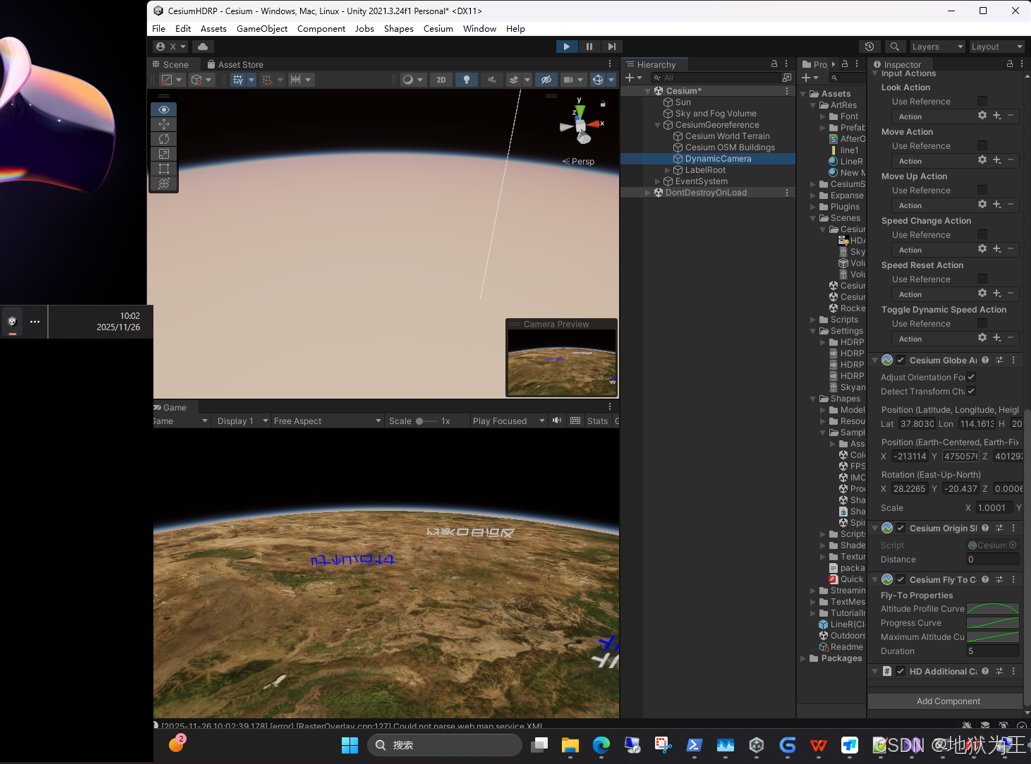The width and height of the screenshot is (1031, 764).
Task: Click the global search magnifier icon
Action: coord(894,47)
